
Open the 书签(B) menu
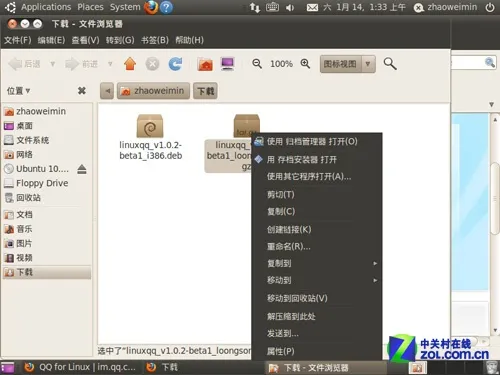point(155,40)
